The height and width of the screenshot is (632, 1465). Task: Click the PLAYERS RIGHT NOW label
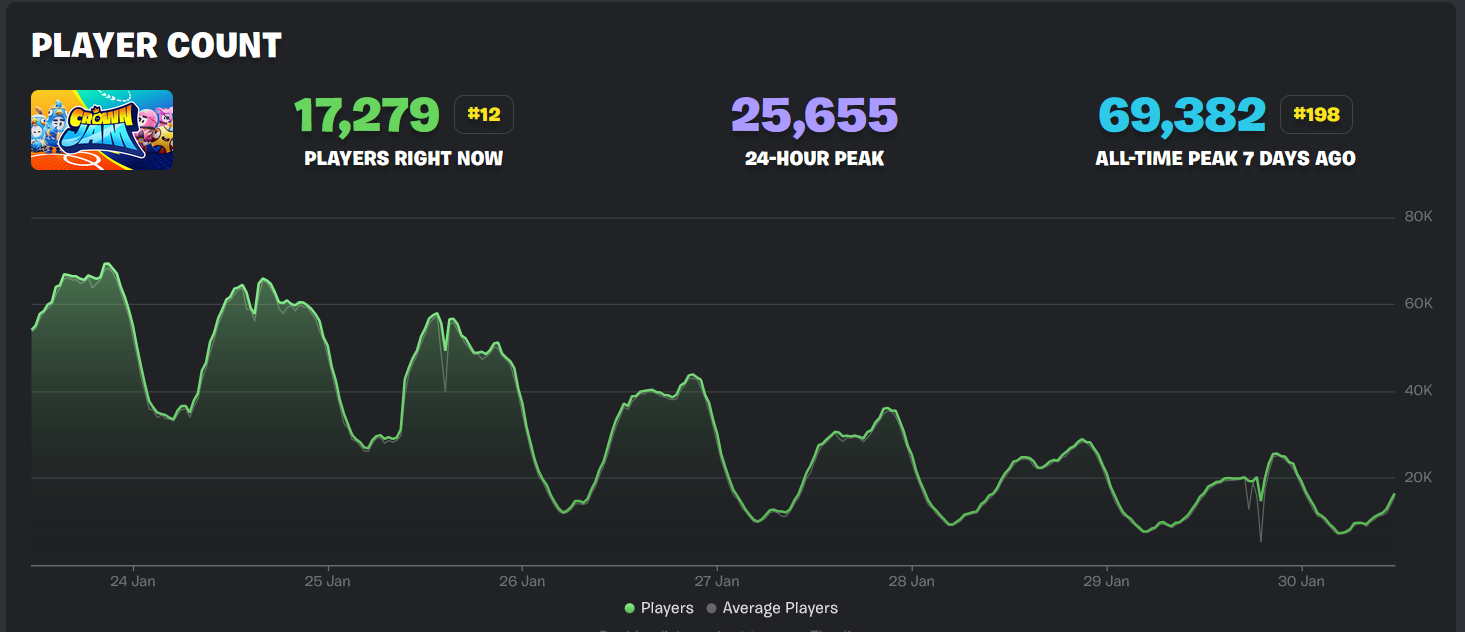(x=404, y=159)
